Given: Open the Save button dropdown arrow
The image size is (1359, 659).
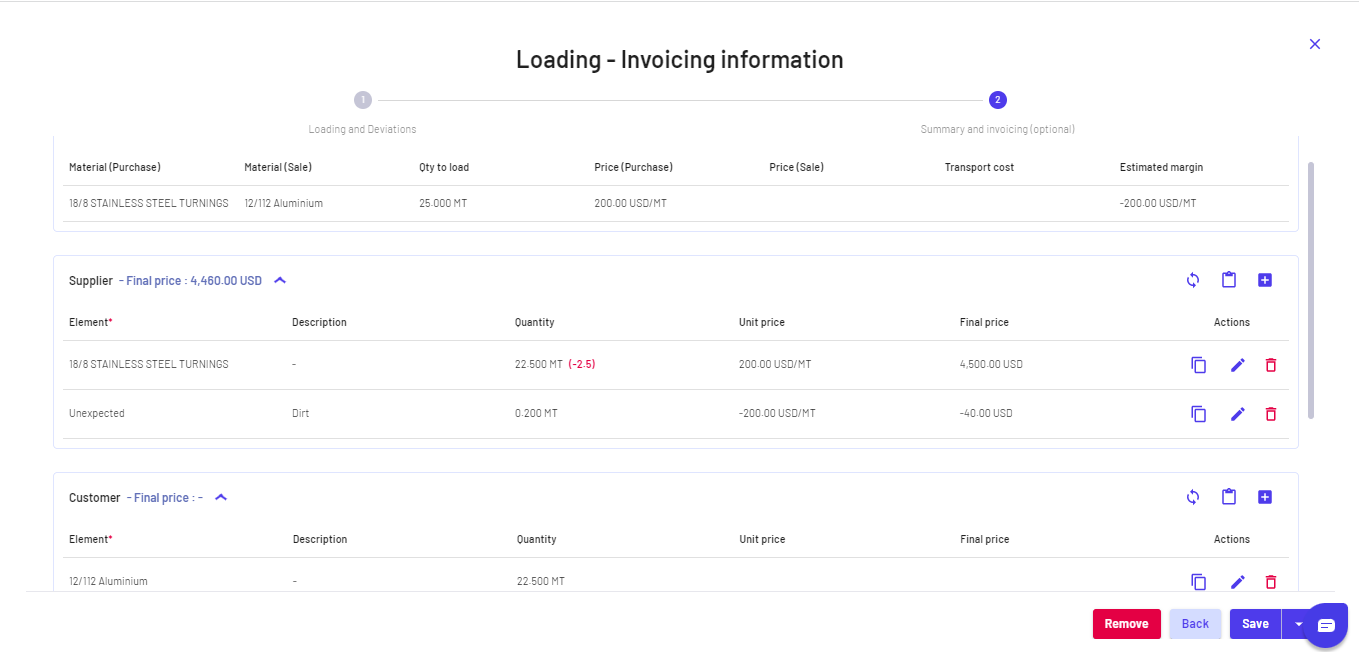Looking at the screenshot, I should (1298, 624).
